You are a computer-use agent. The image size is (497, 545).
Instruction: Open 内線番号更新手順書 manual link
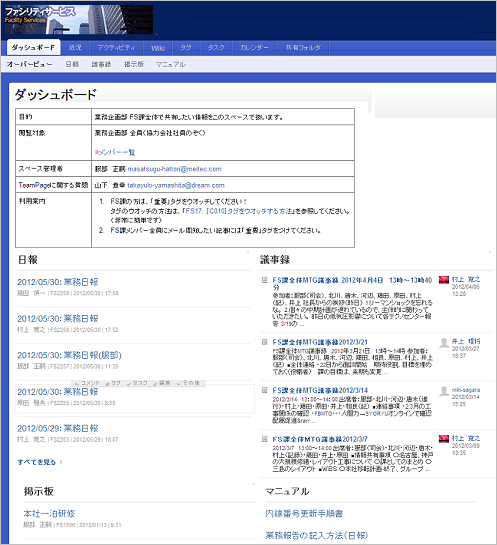(304, 514)
